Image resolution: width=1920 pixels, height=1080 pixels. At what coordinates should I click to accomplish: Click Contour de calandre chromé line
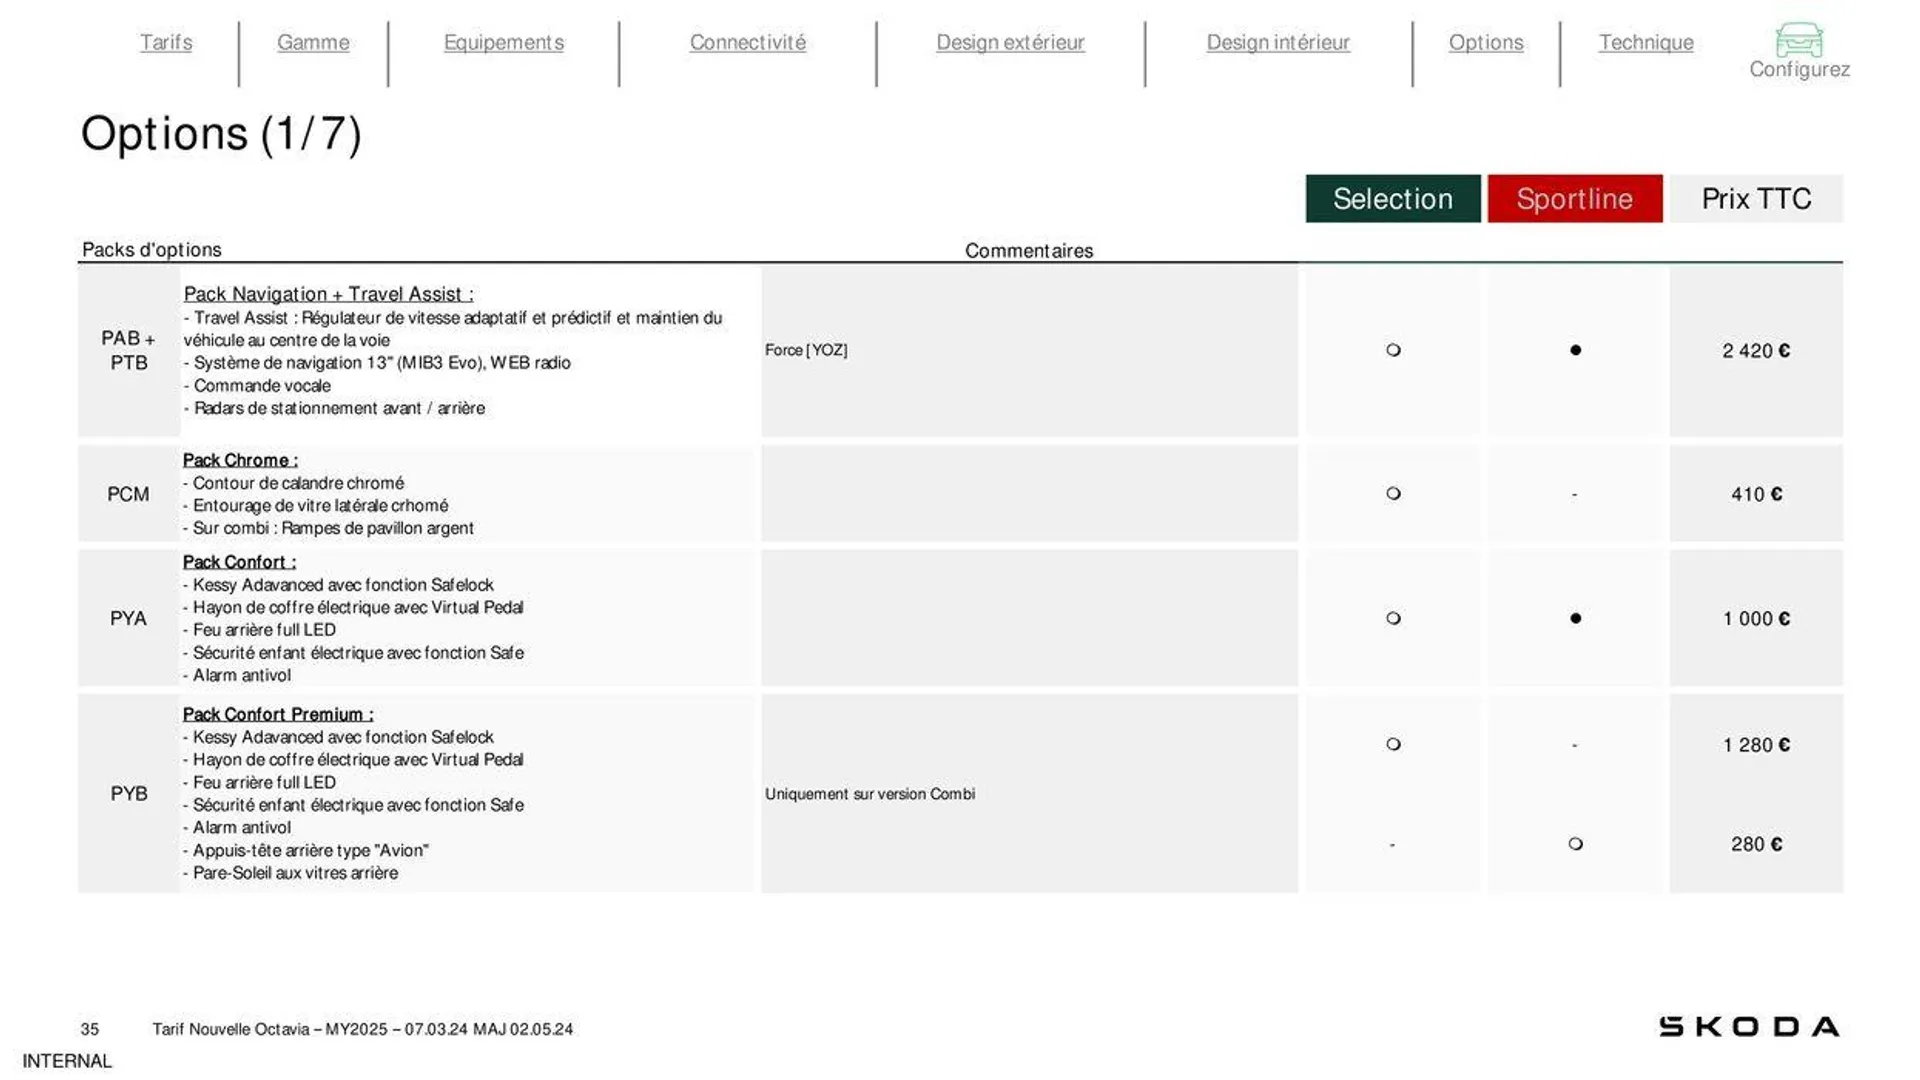click(x=294, y=483)
